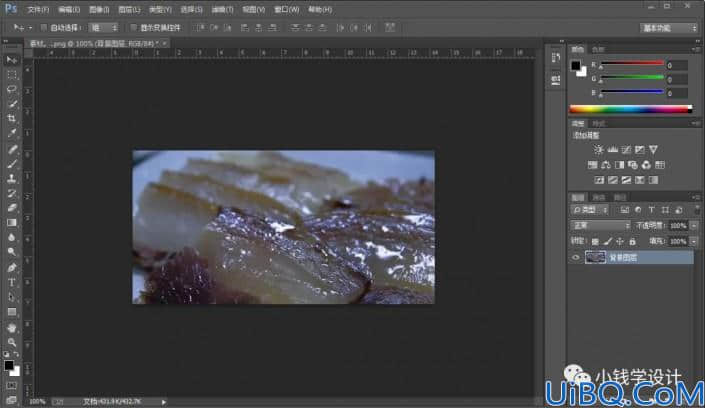Add a Hue/Saturation adjustment layer
705x408 pixels.
click(x=593, y=165)
